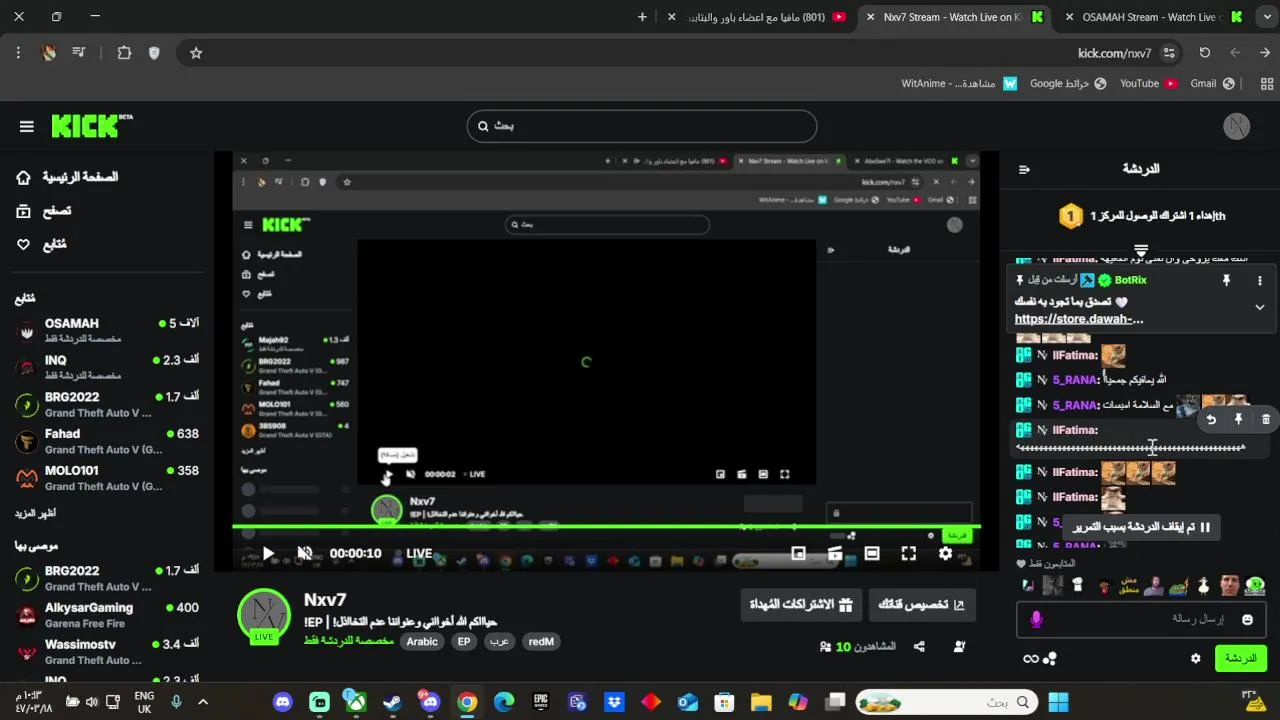Image resolution: width=1280 pixels, height=720 pixels.
Task: Open the WitAnime bookmark
Action: [960, 84]
